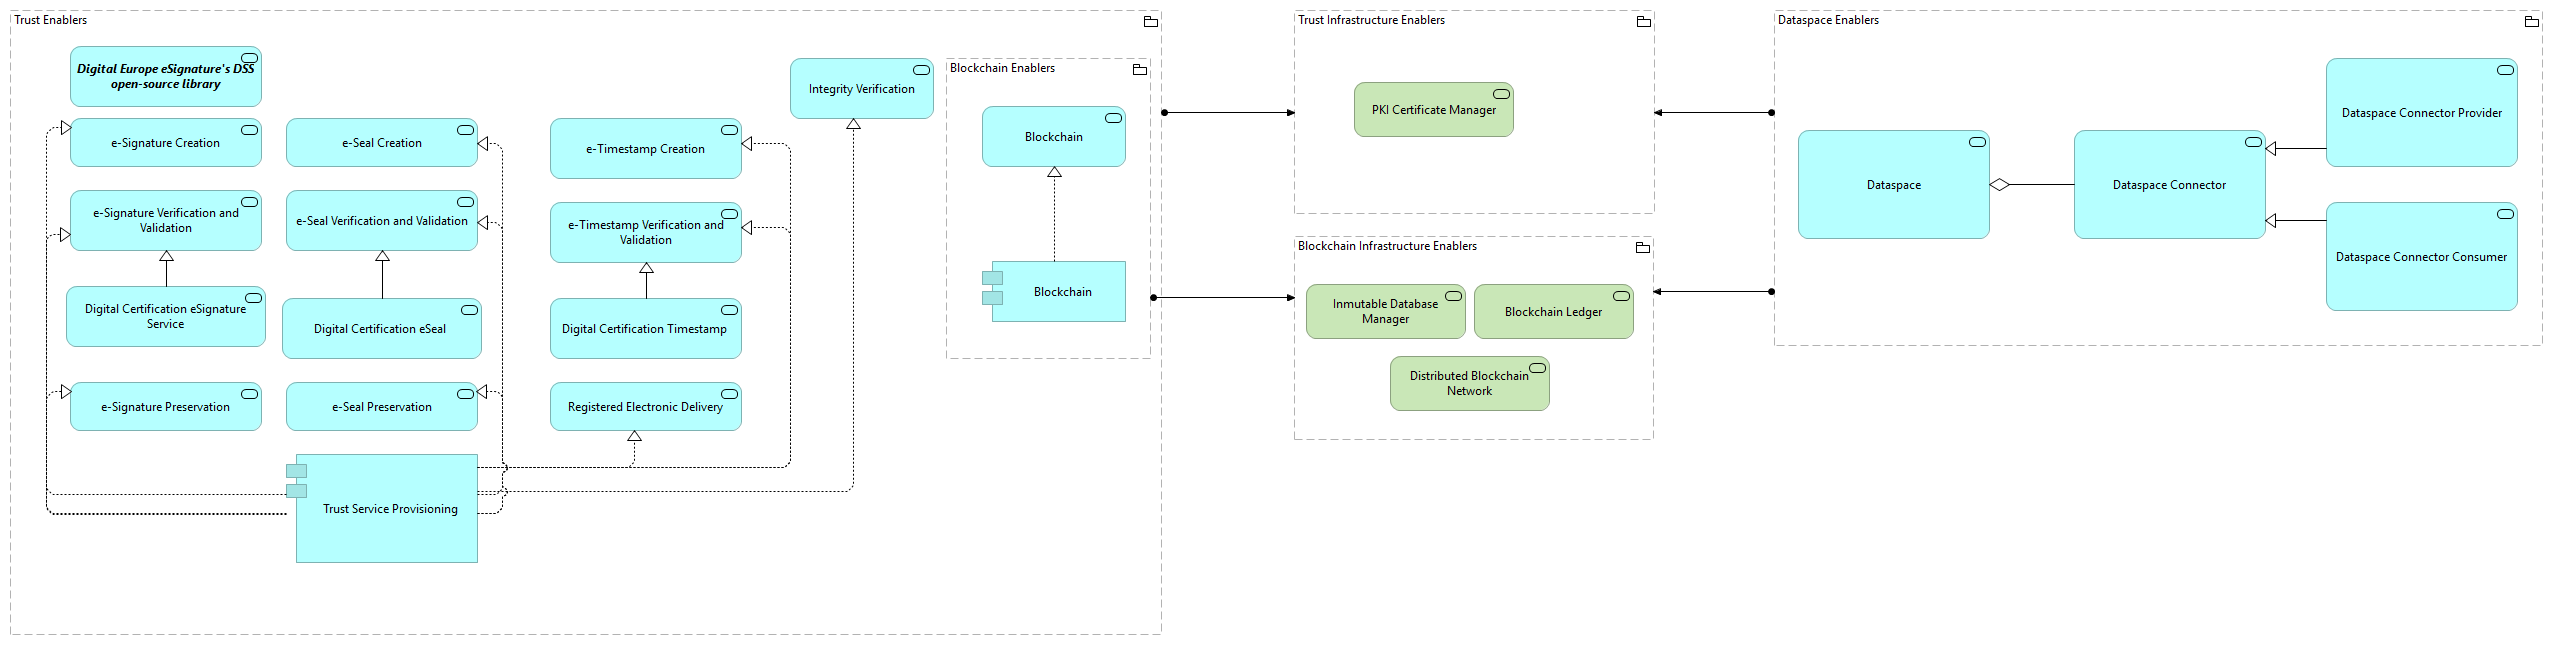Select e-Timestamp Verification and Validation node
The width and height of the screenshot is (2553, 645).
coord(646,233)
